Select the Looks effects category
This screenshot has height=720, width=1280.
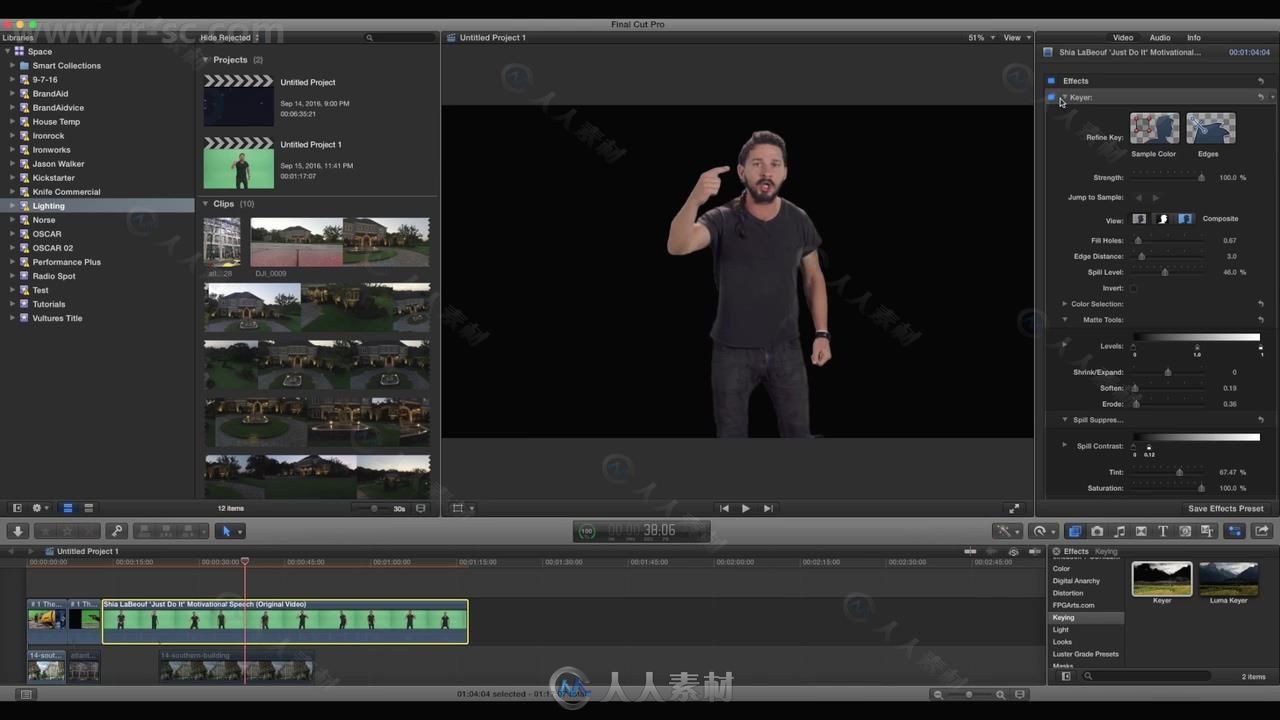pyautogui.click(x=1086, y=642)
